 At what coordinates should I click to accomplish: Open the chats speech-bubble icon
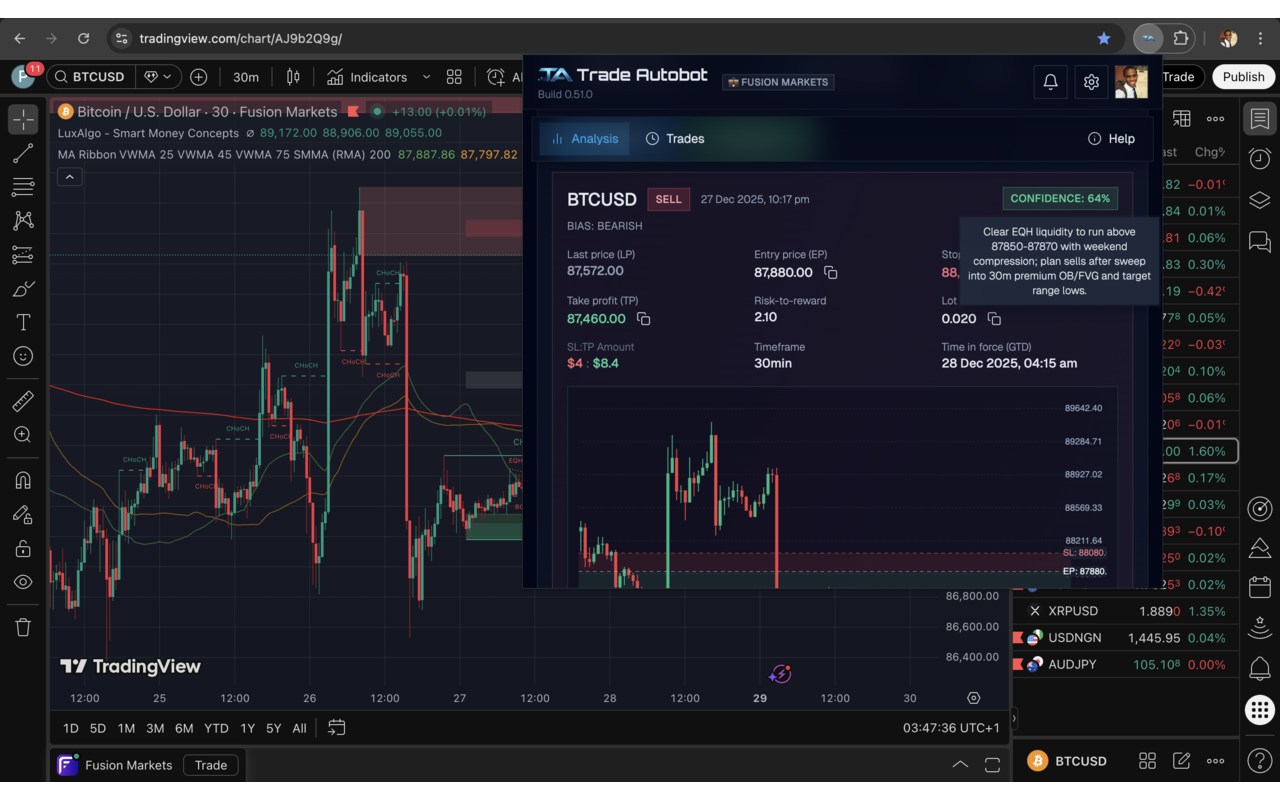coord(1260,242)
